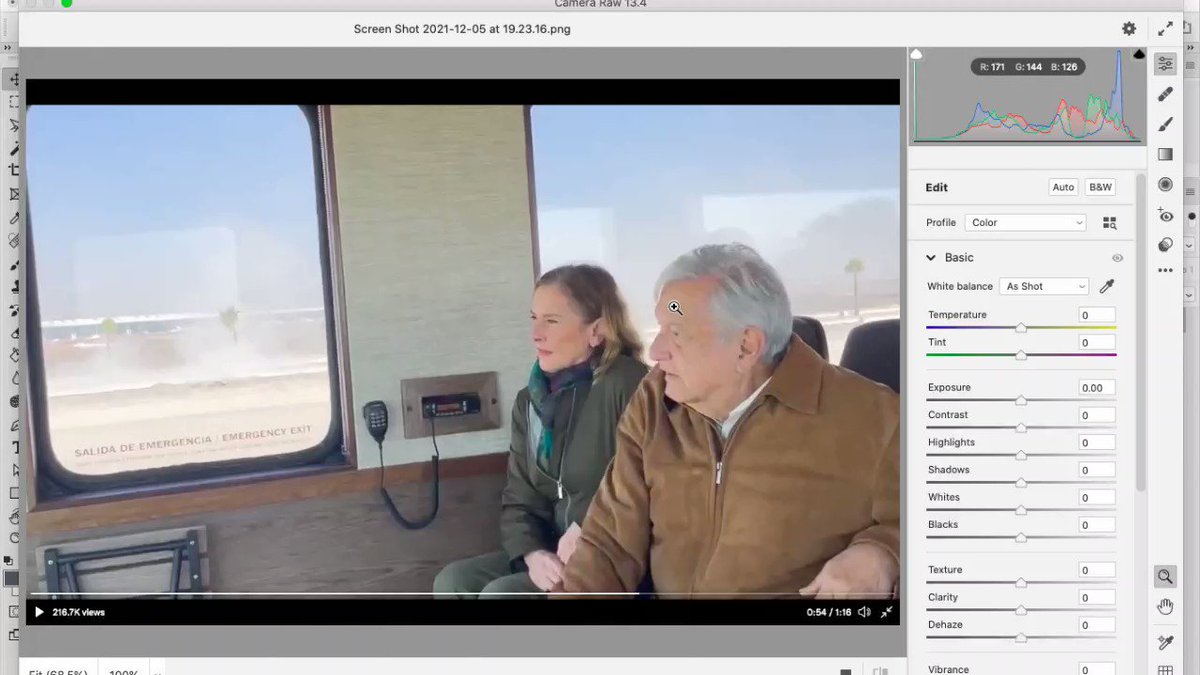
Task: Click the Temperature slider handle
Action: (x=1021, y=327)
